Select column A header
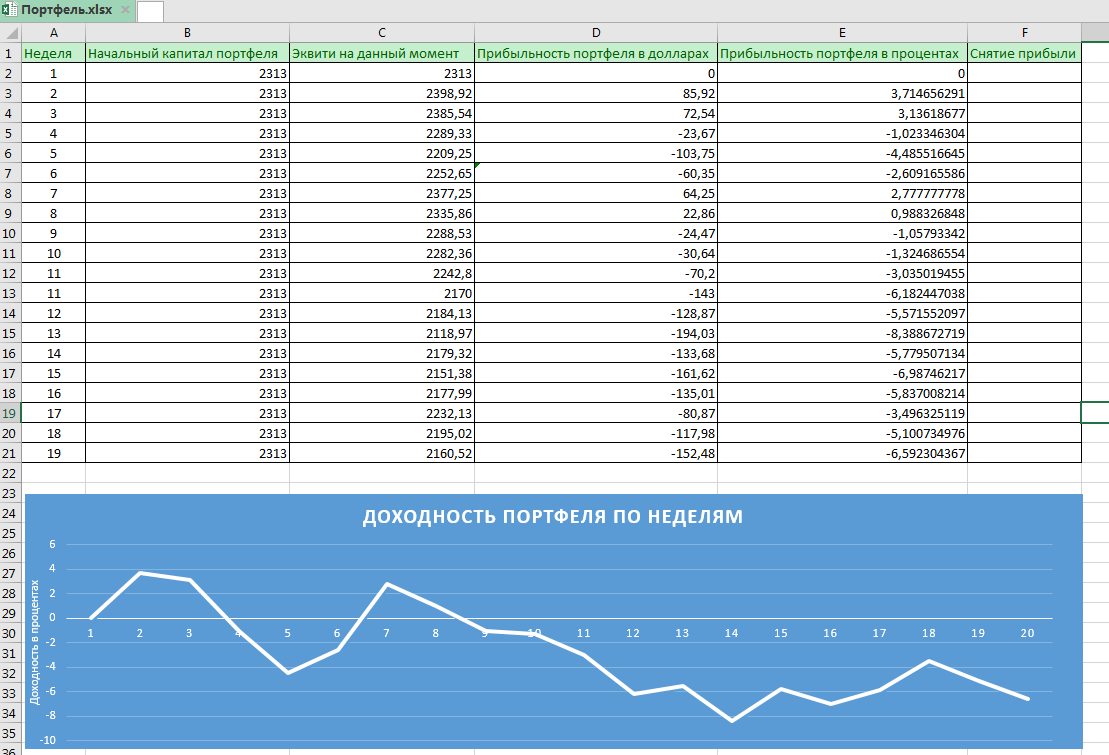The height and width of the screenshot is (755, 1109). coord(53,33)
